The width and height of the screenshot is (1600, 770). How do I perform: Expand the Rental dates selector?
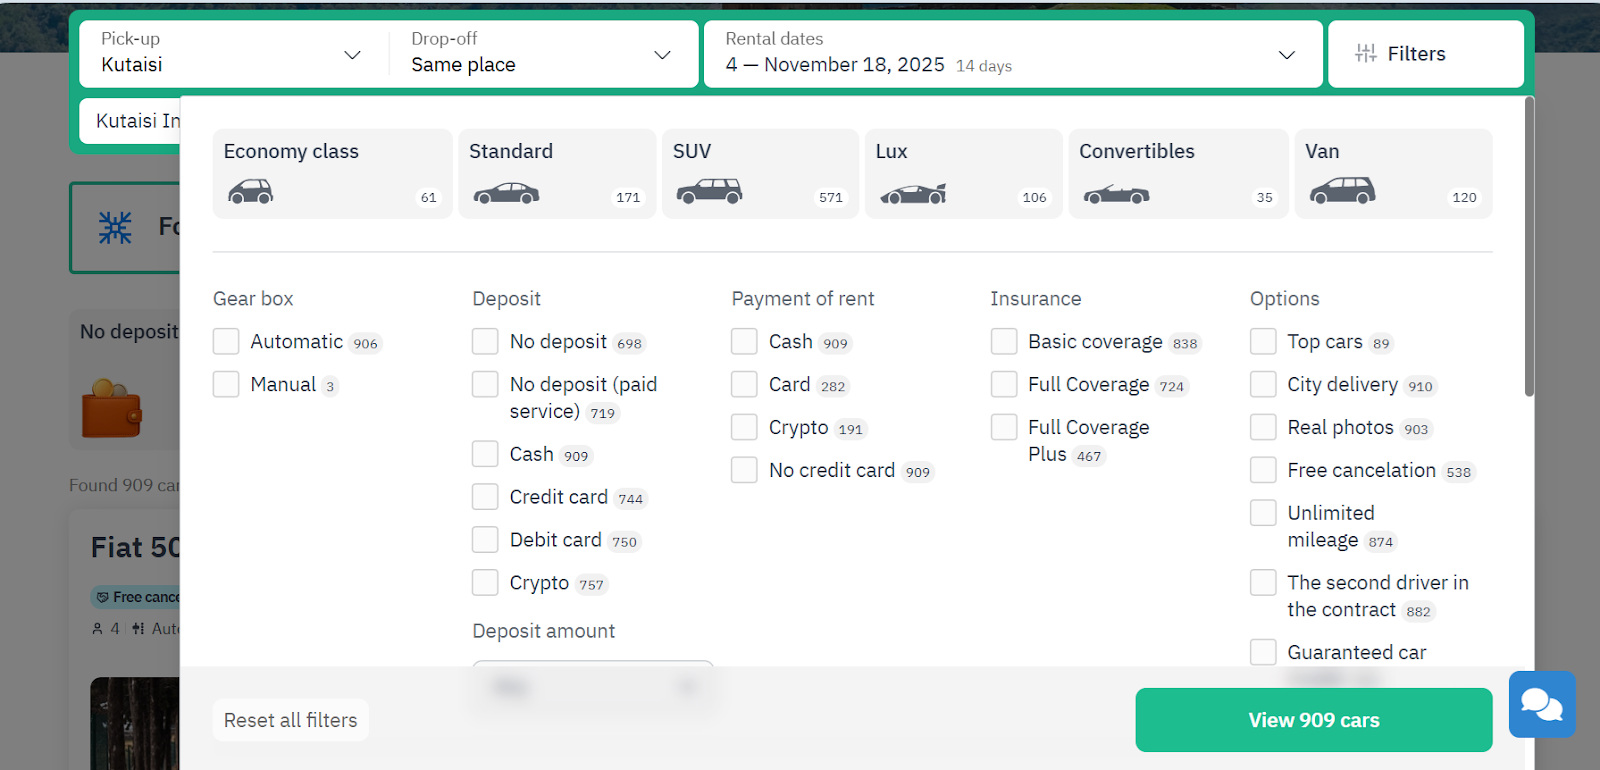(1286, 55)
